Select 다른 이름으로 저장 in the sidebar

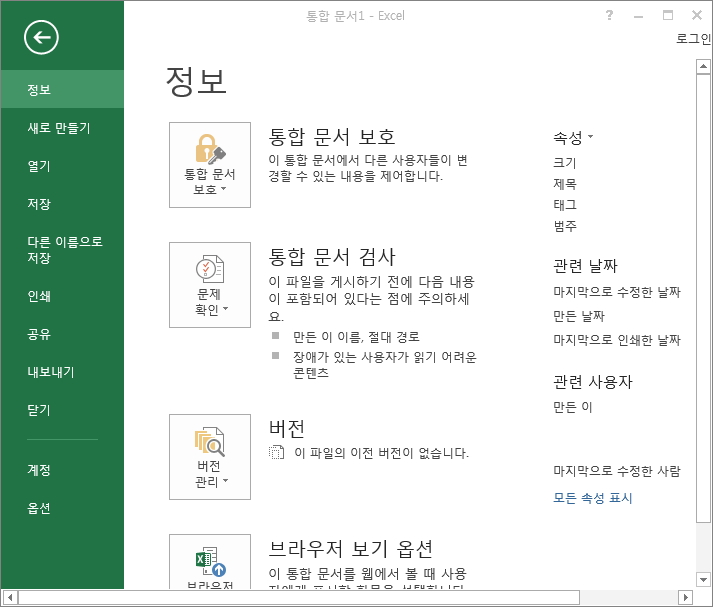[x=62, y=250]
